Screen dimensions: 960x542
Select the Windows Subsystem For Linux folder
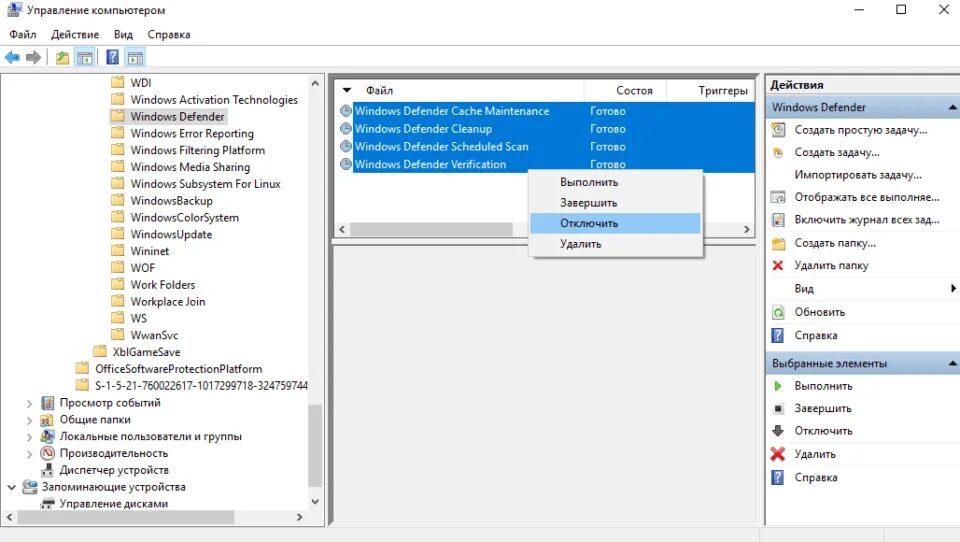pyautogui.click(x=205, y=184)
